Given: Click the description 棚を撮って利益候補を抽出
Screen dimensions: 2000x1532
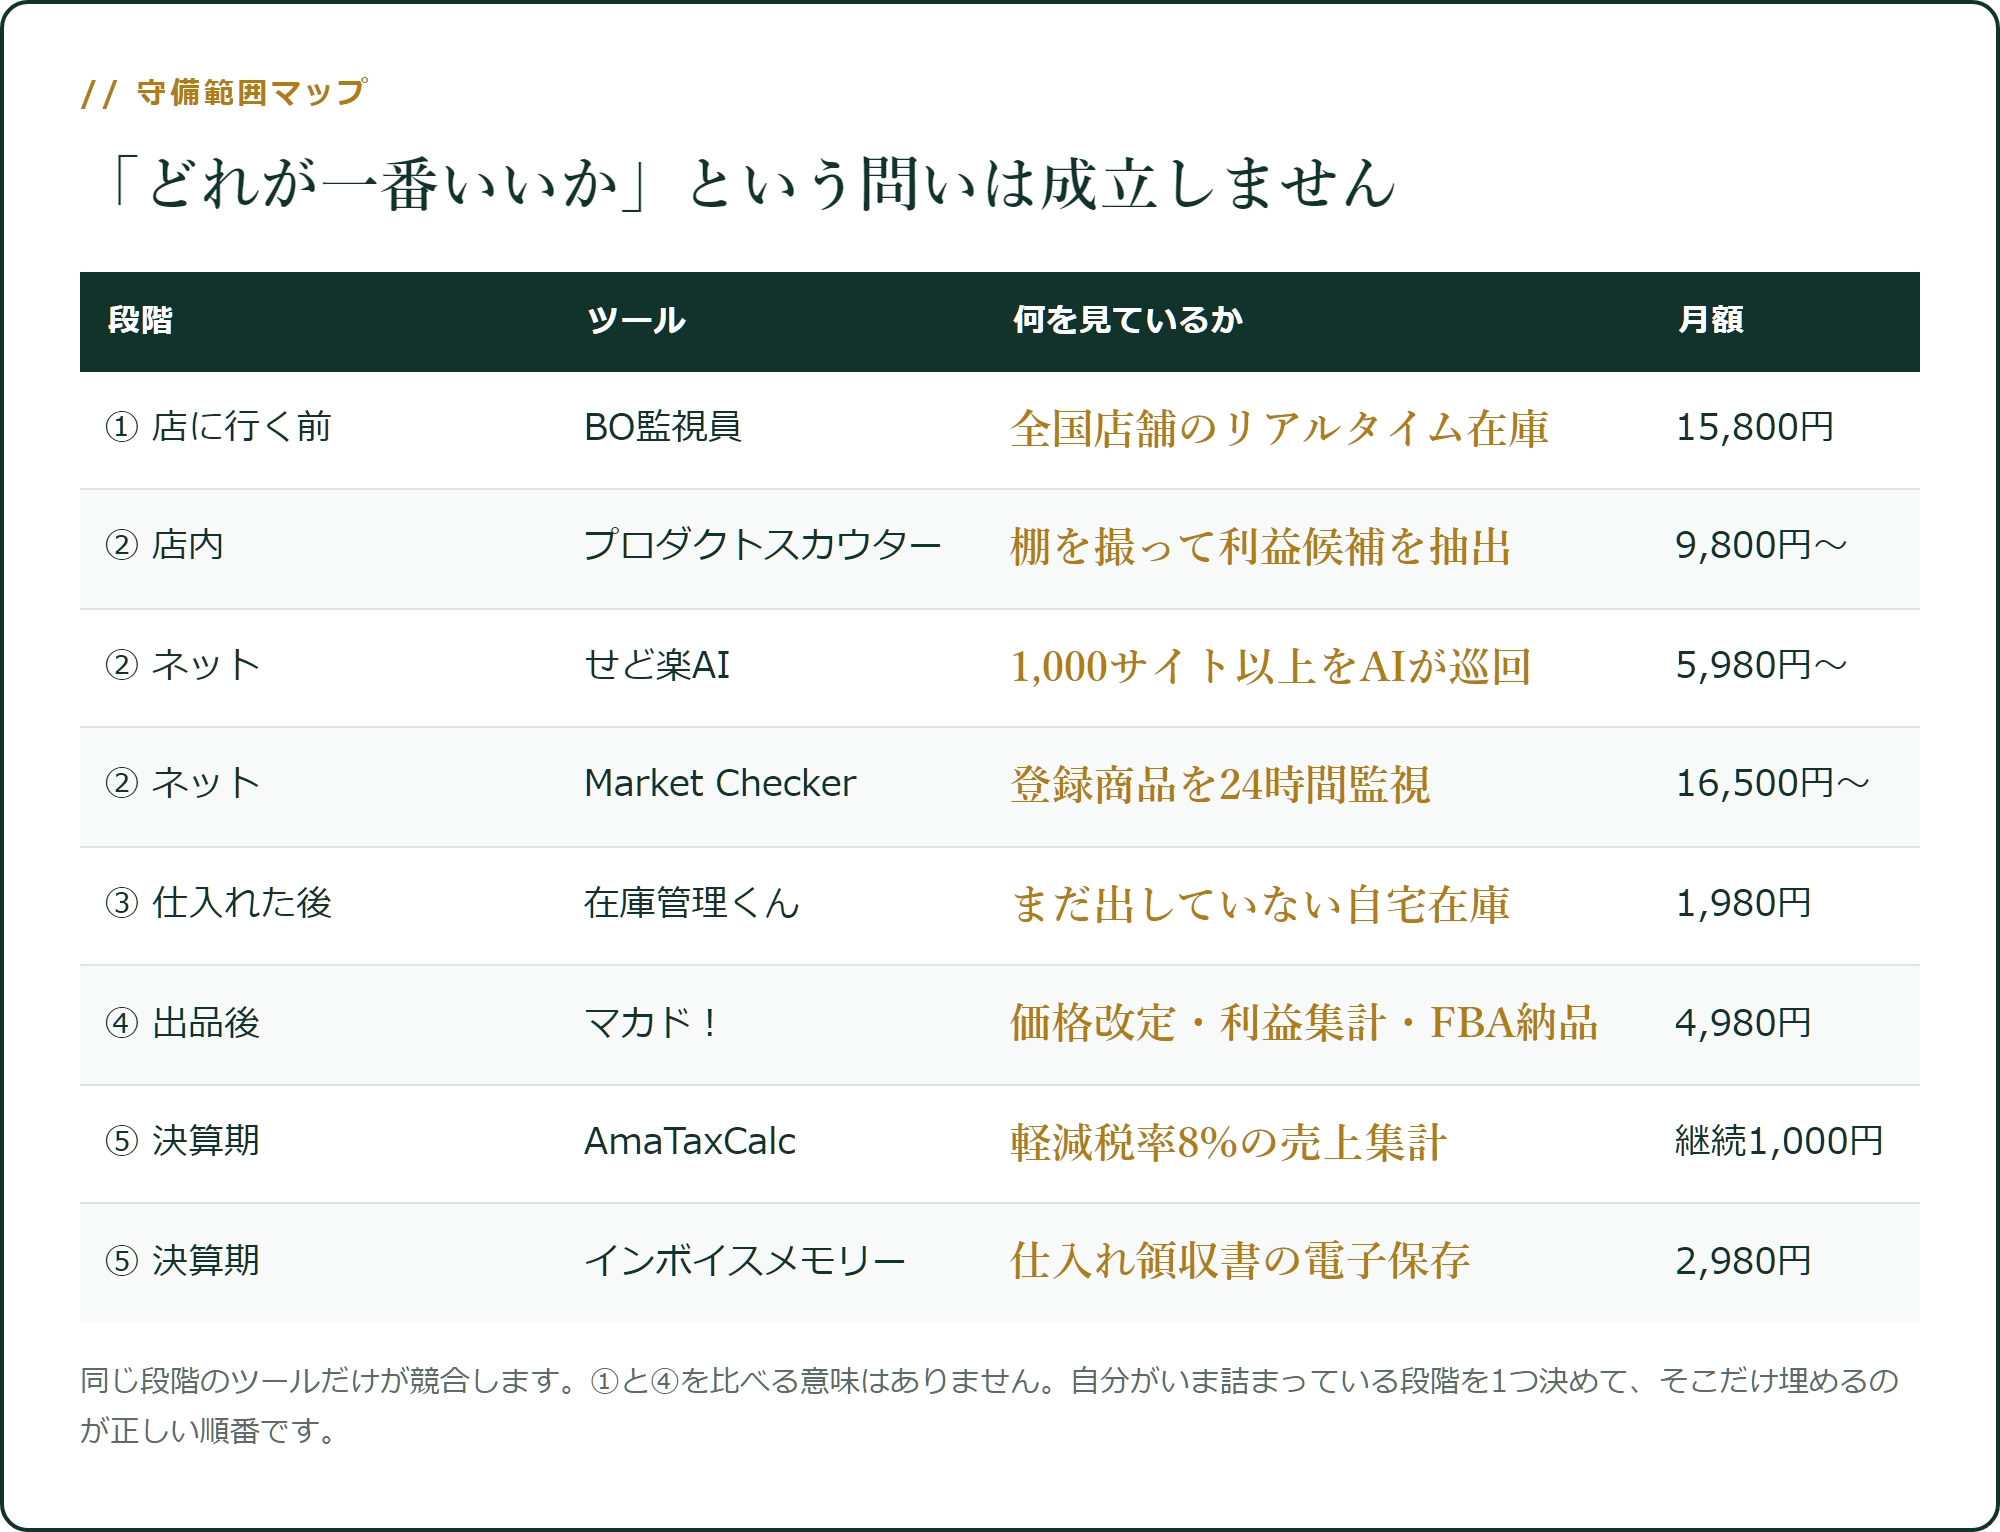Looking at the screenshot, I should tap(1261, 547).
